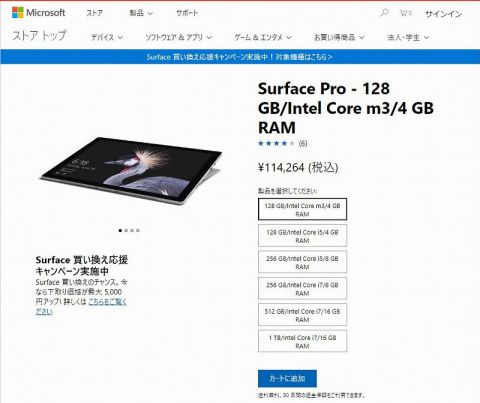The height and width of the screenshot is (403, 480).
Task: Select 256 GB/Intel Core i7/8 GB RAM option
Action: (x=302, y=288)
